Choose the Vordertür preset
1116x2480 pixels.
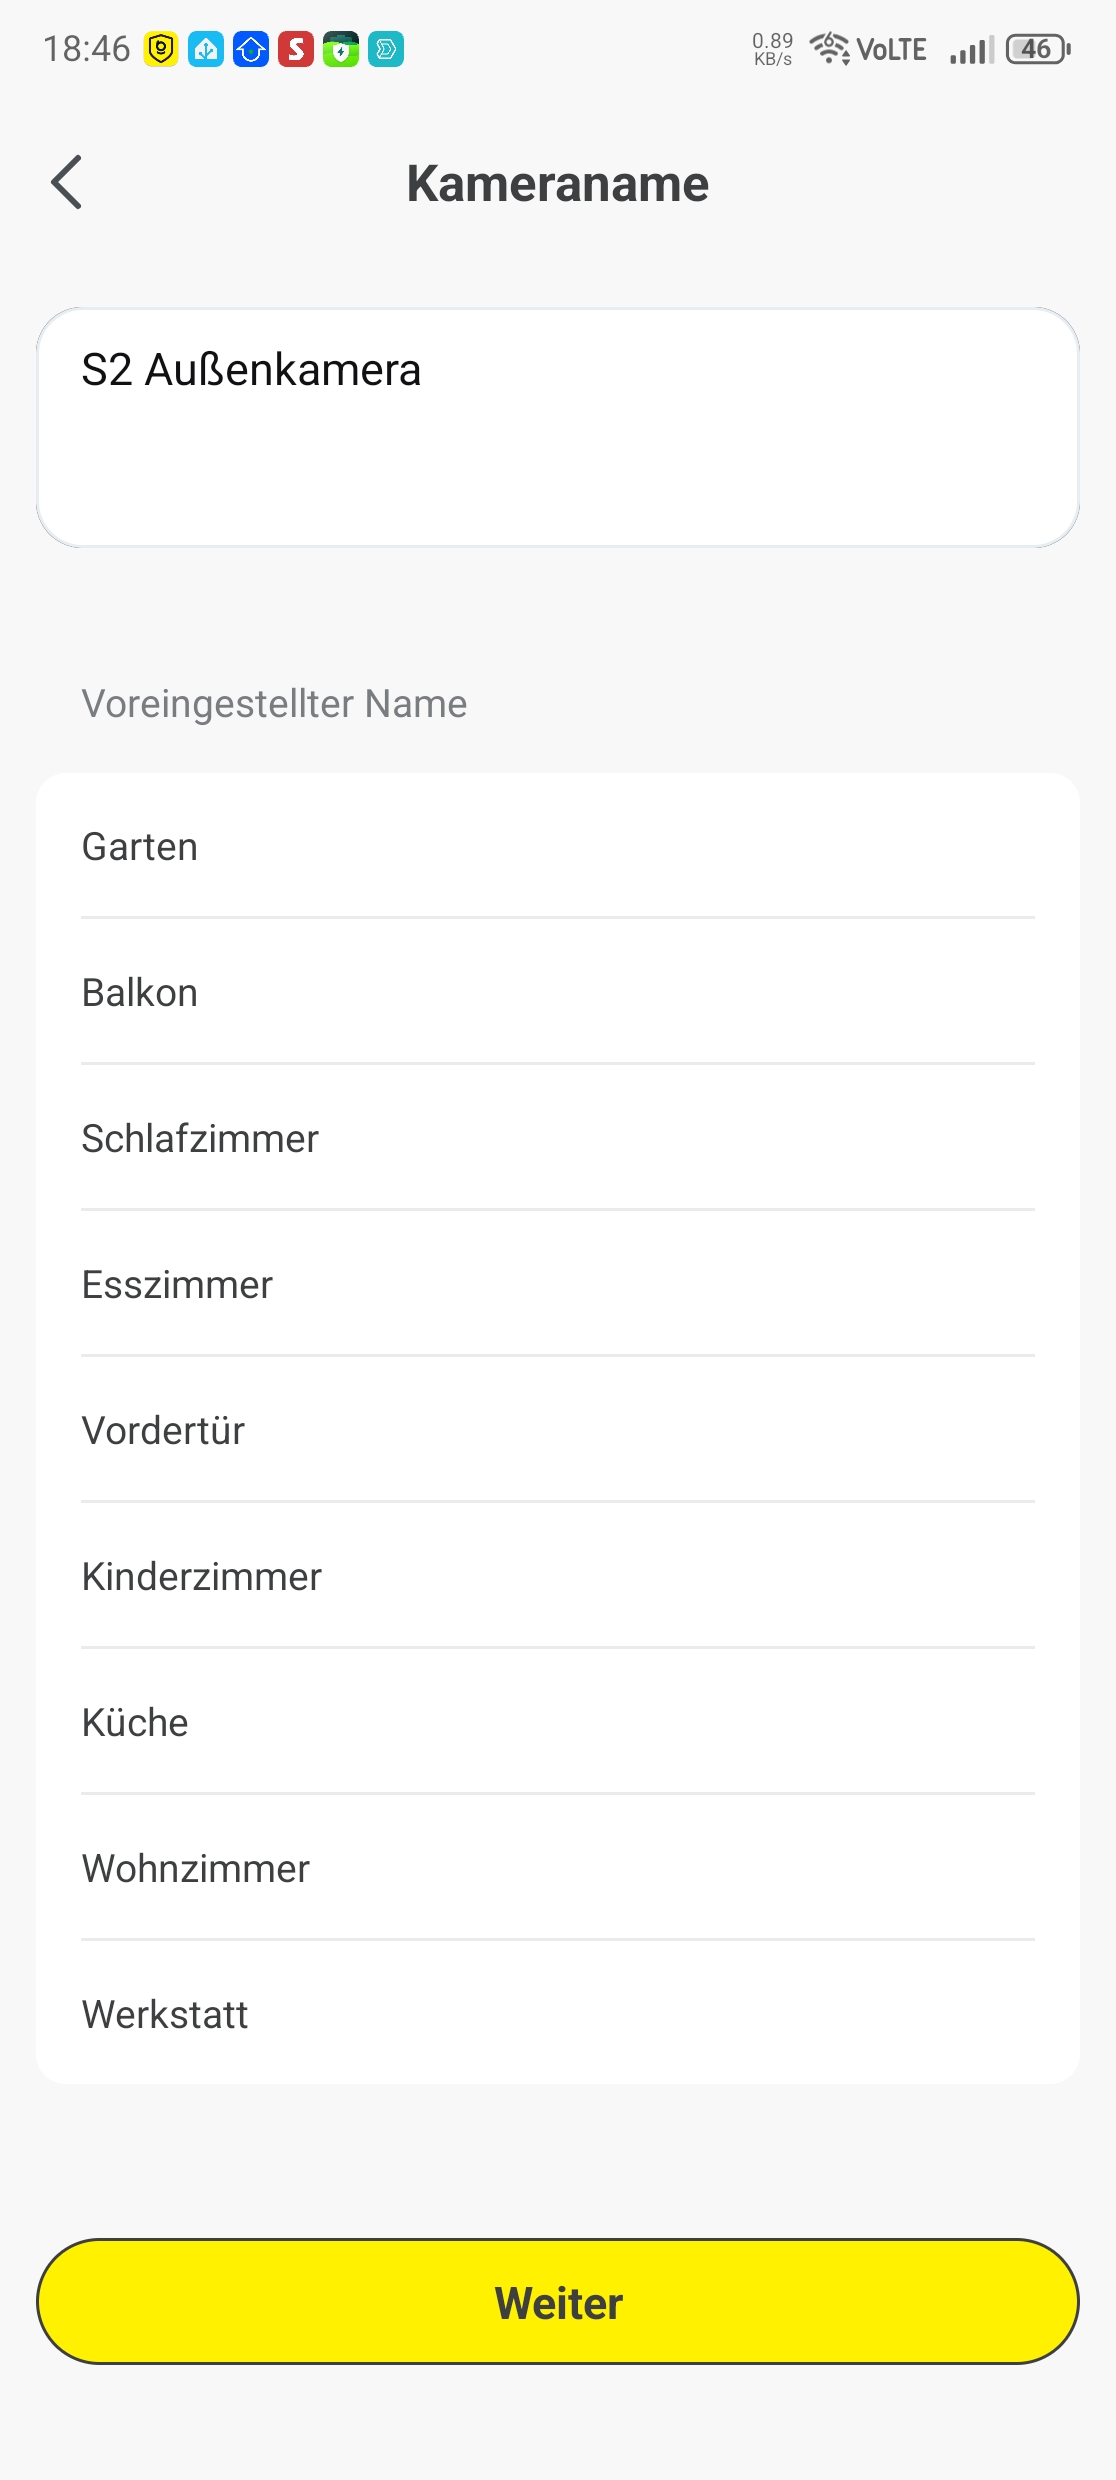pyautogui.click(x=558, y=1431)
